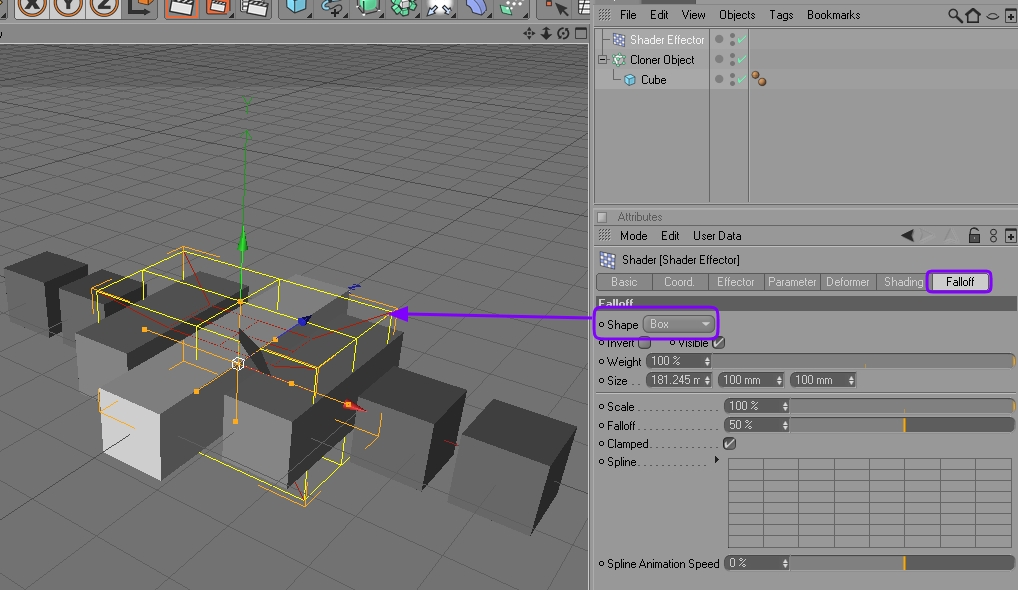Open the Tags menu

coord(781,15)
